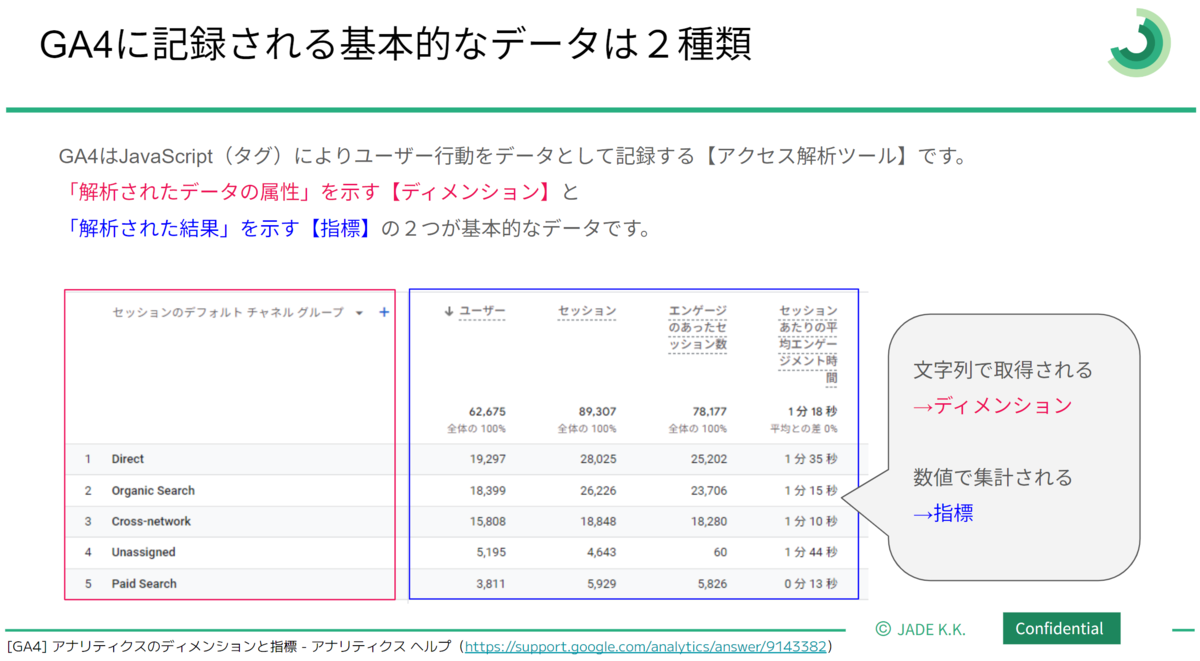
Task: Click the 文字列で取得される callout text
Action: tap(1003, 370)
